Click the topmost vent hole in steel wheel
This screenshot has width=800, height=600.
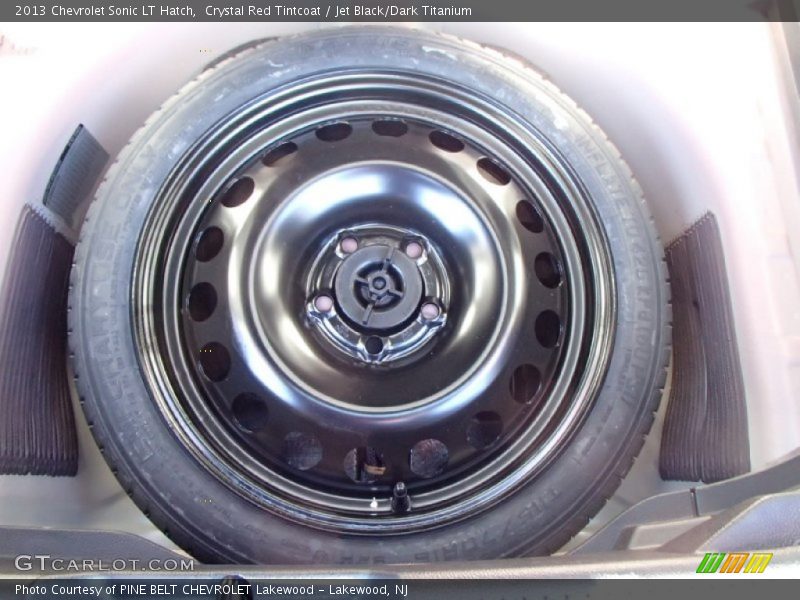(389, 128)
